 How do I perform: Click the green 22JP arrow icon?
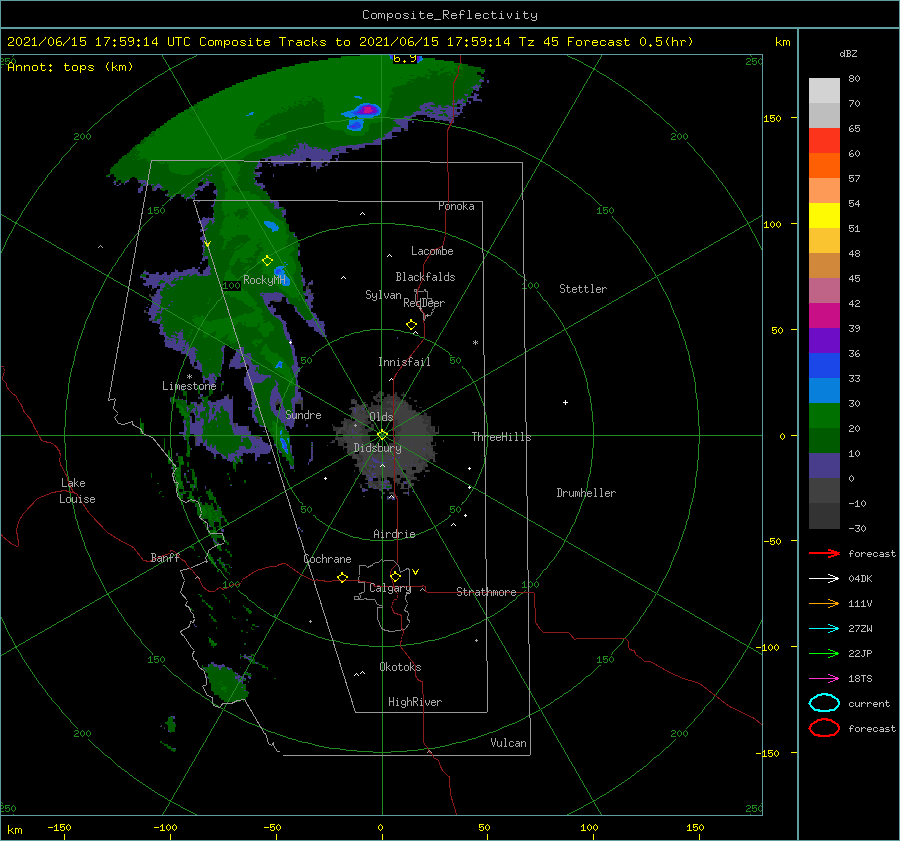tap(824, 653)
